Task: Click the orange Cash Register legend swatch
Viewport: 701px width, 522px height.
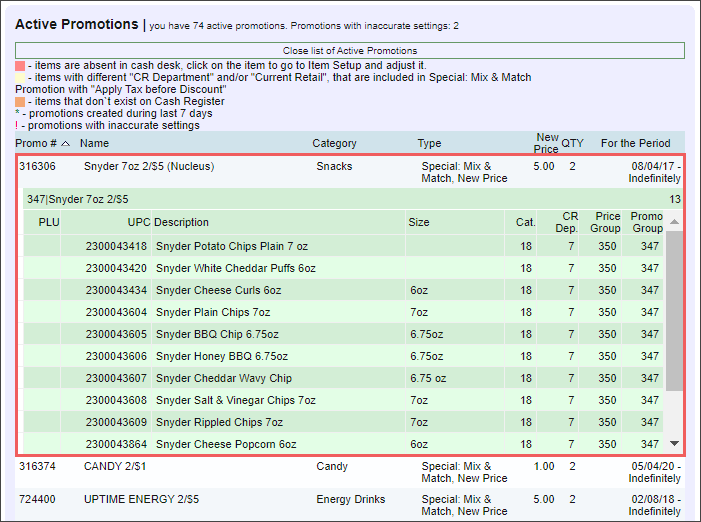Action: [20, 101]
